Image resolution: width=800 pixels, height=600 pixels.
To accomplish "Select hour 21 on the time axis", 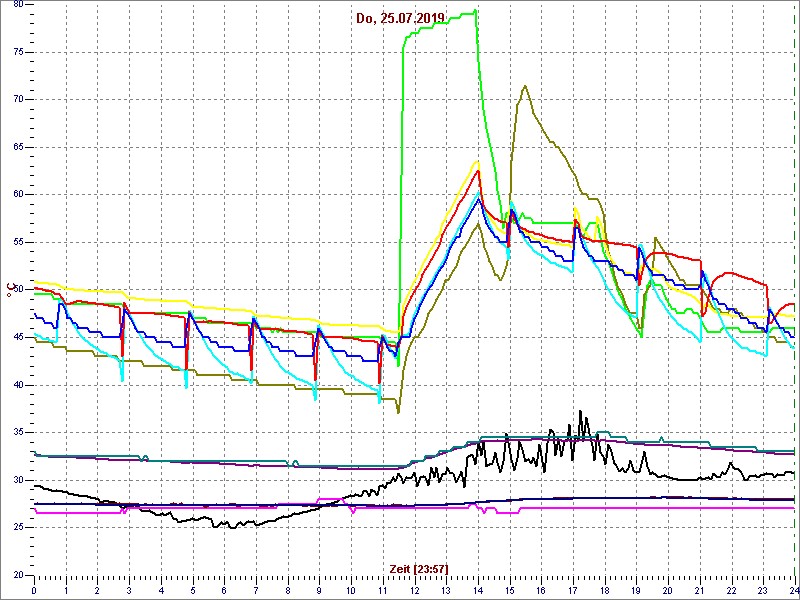I will 699,590.
